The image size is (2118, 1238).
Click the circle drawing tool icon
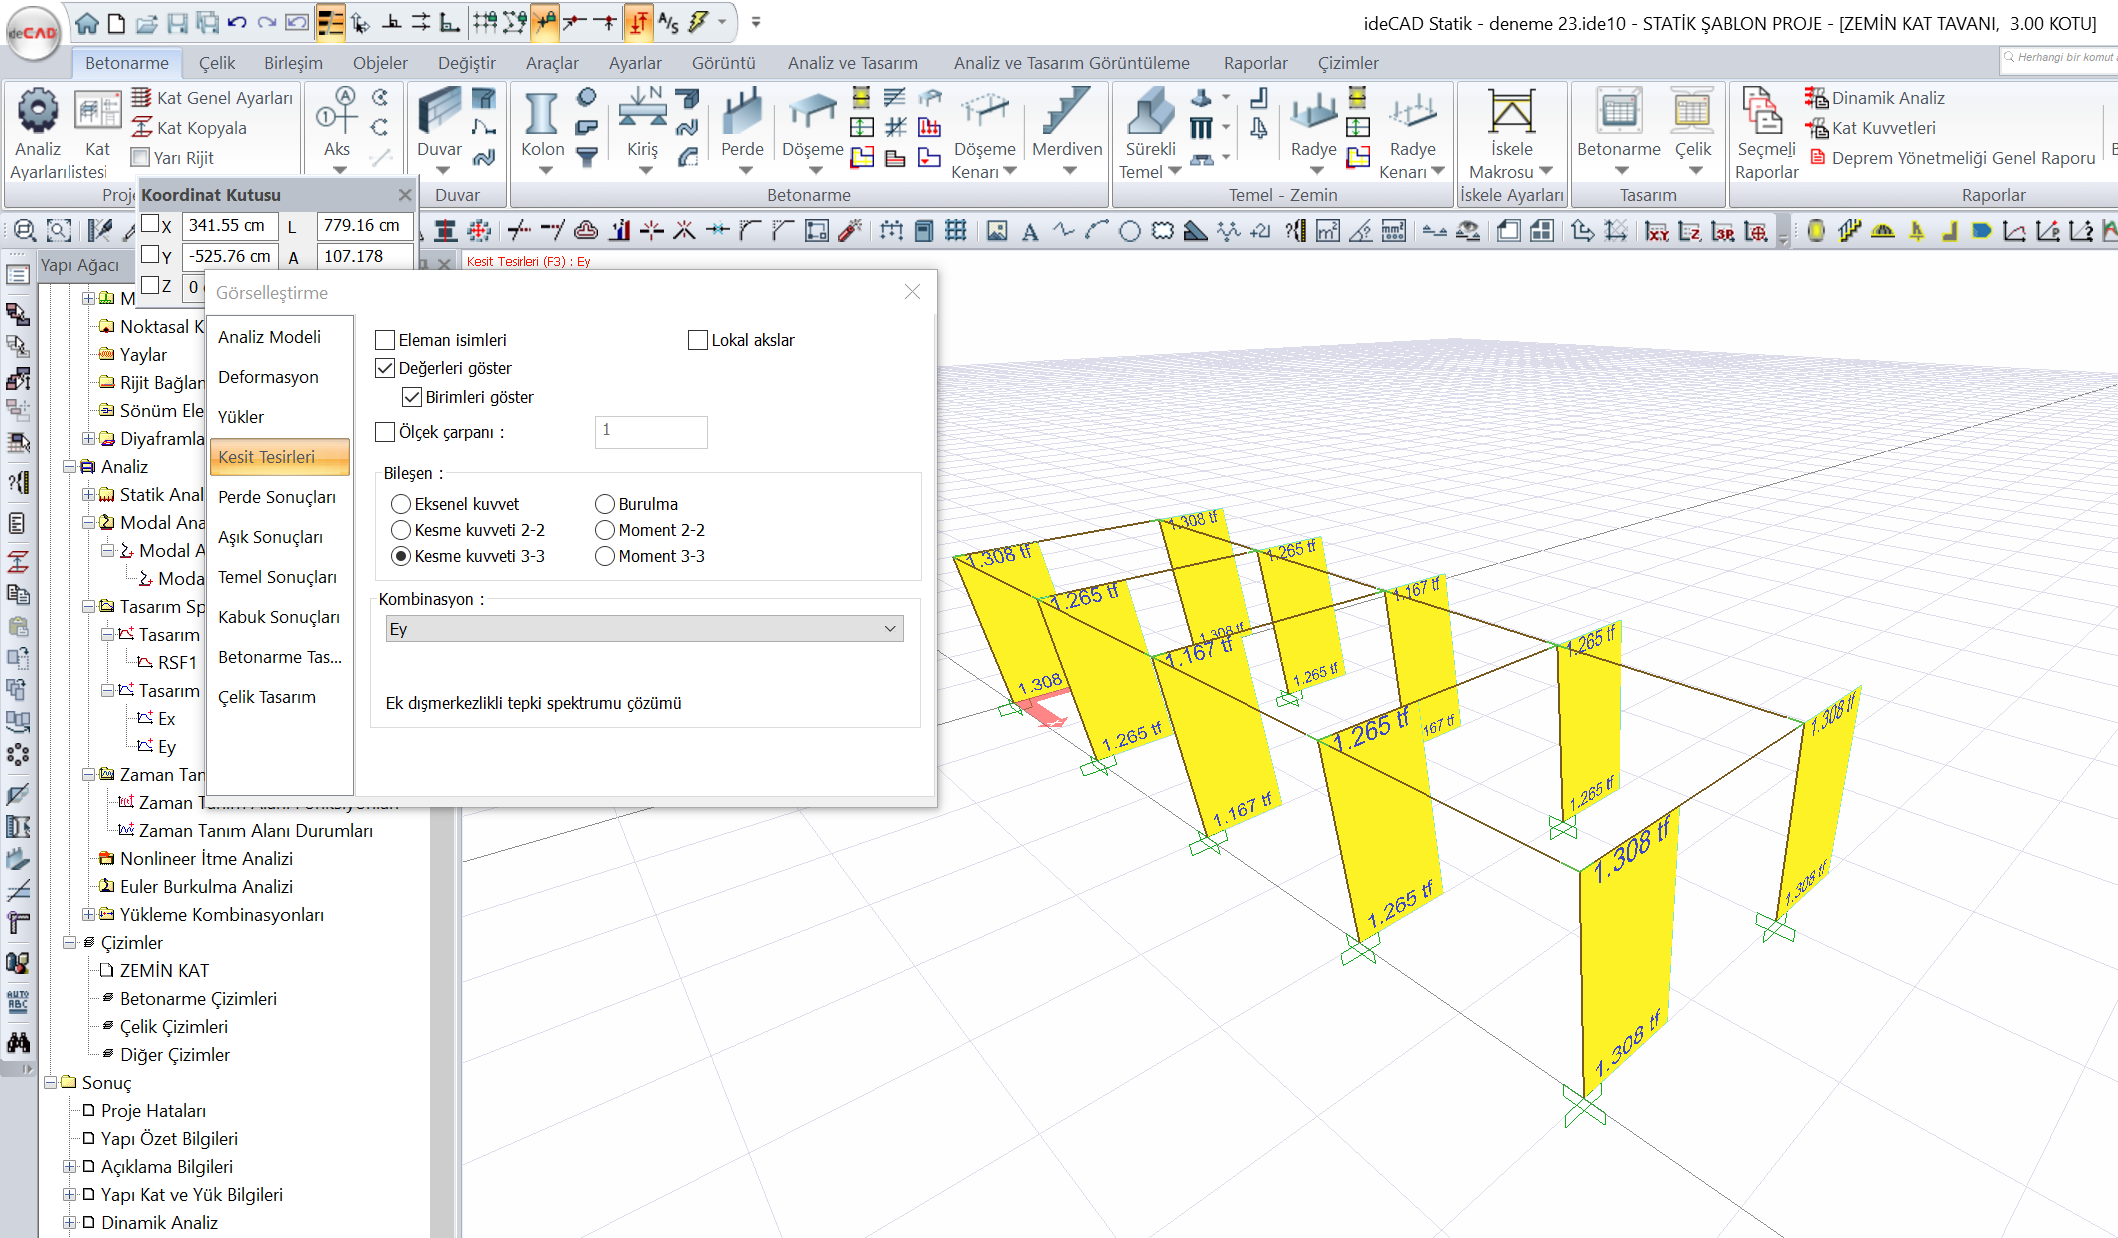pos(1129,231)
